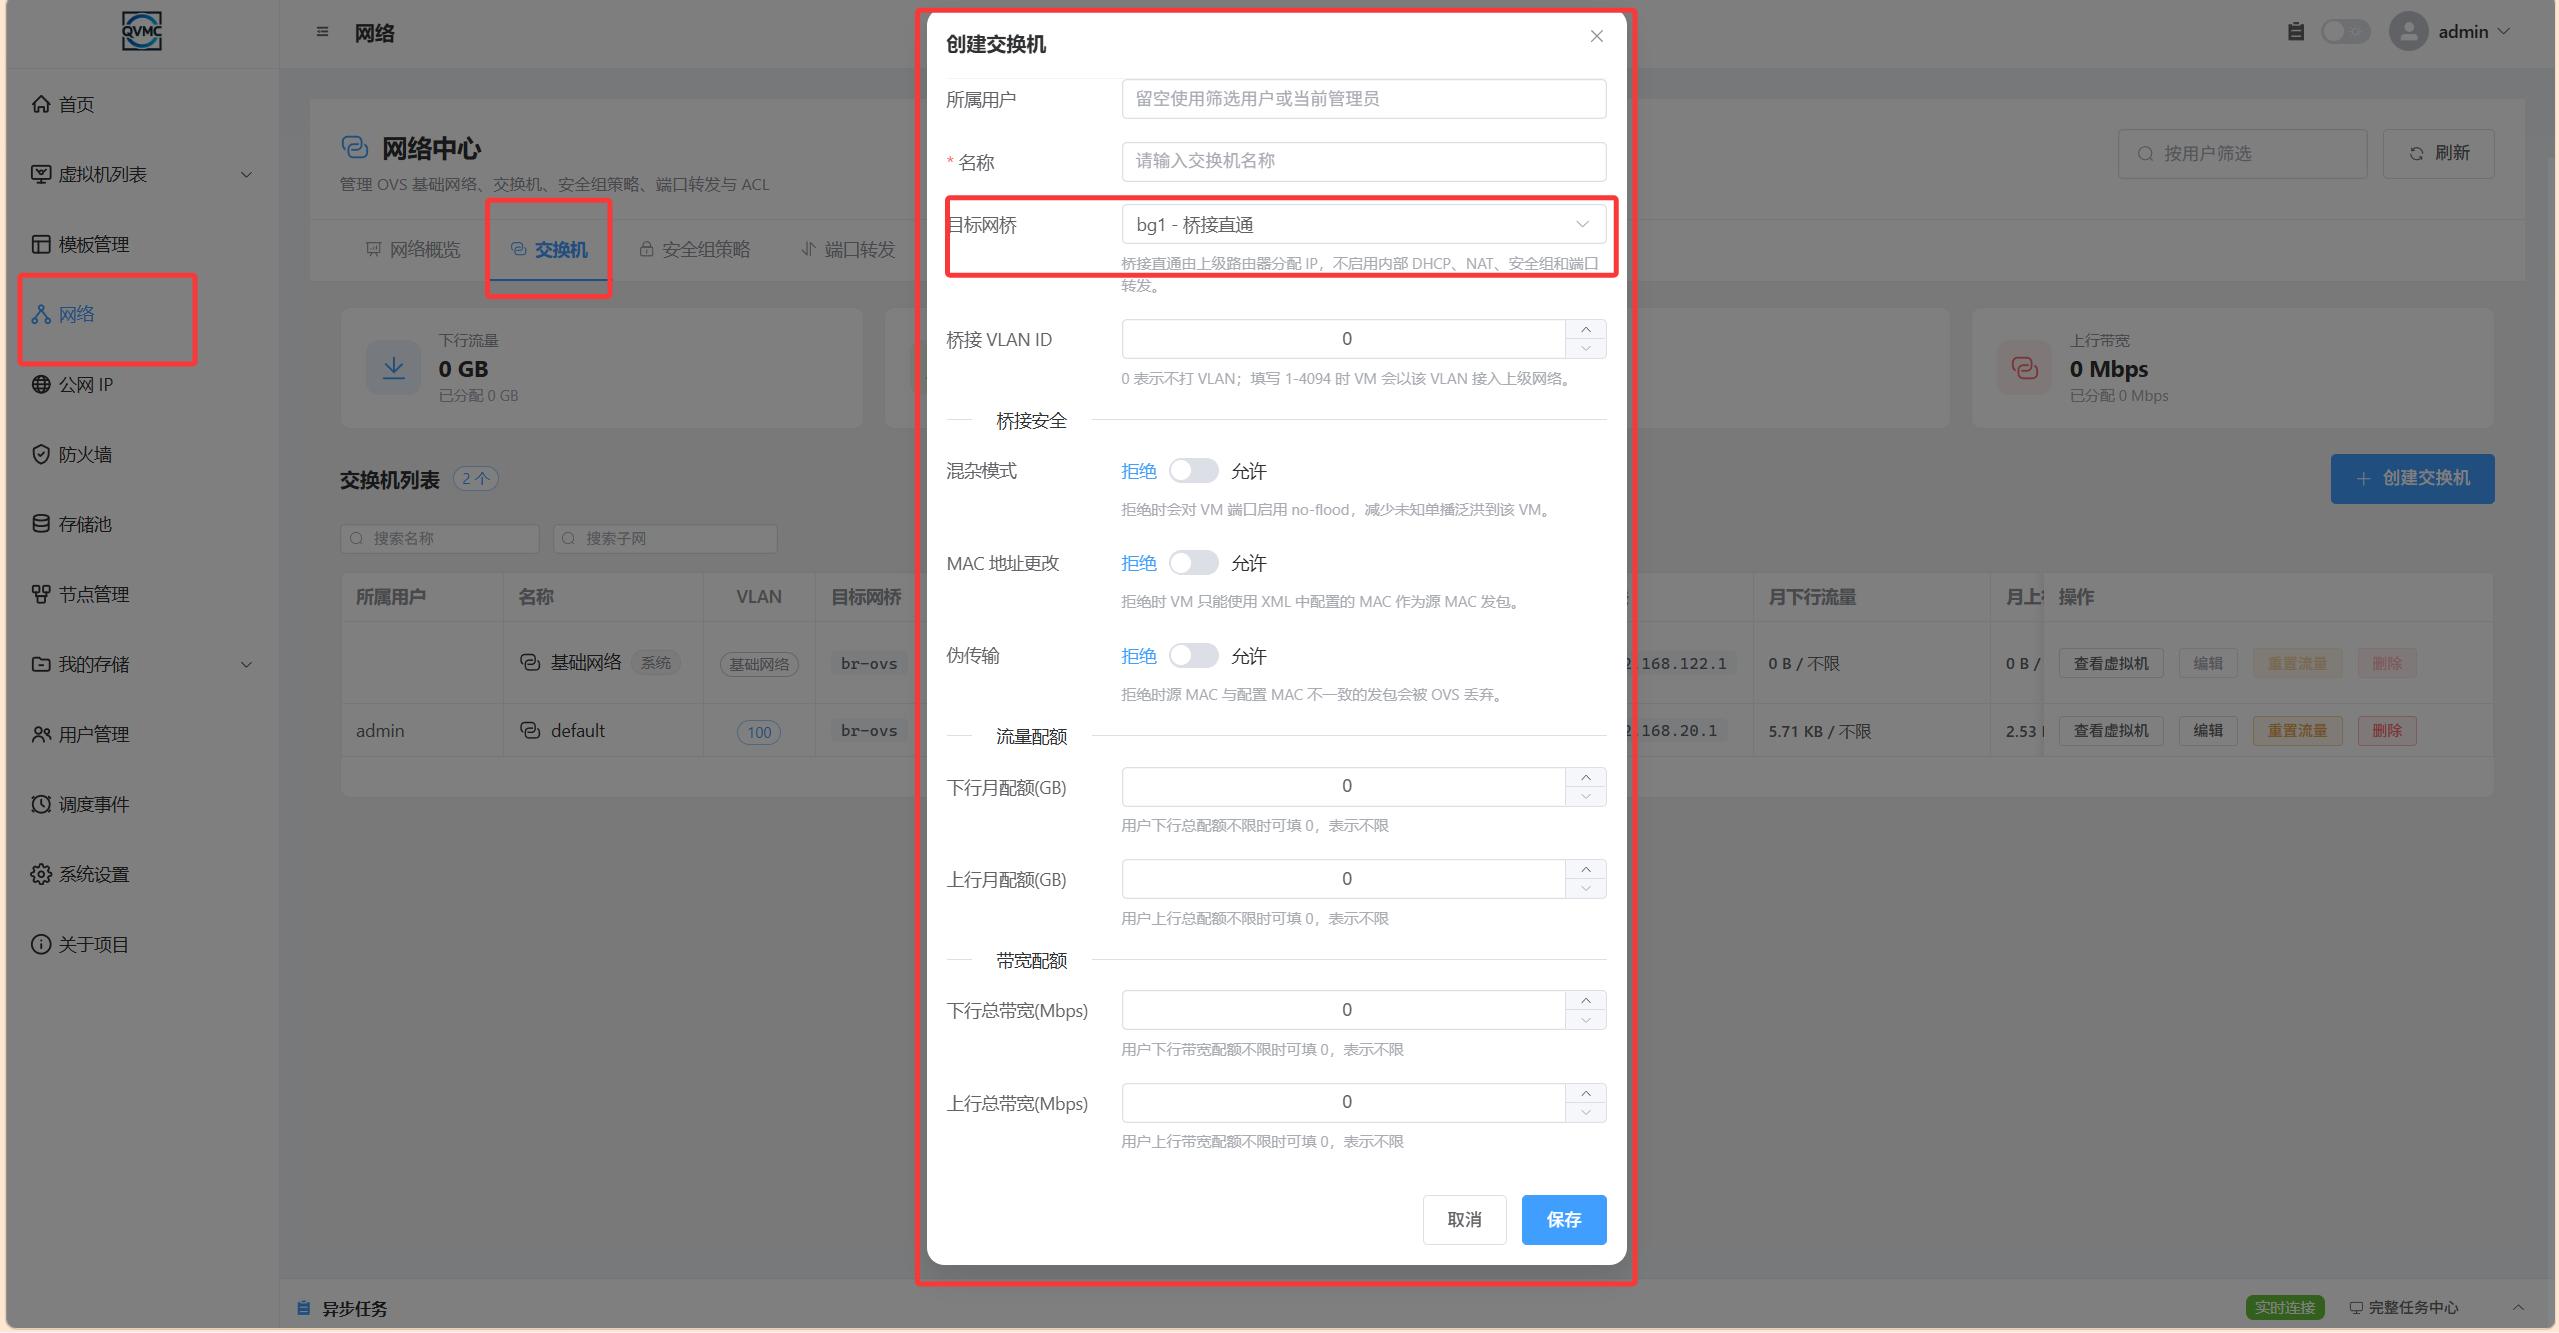The image size is (2559, 1333).
Task: Decrease 桥接 VLAN ID value
Action: click(1585, 349)
